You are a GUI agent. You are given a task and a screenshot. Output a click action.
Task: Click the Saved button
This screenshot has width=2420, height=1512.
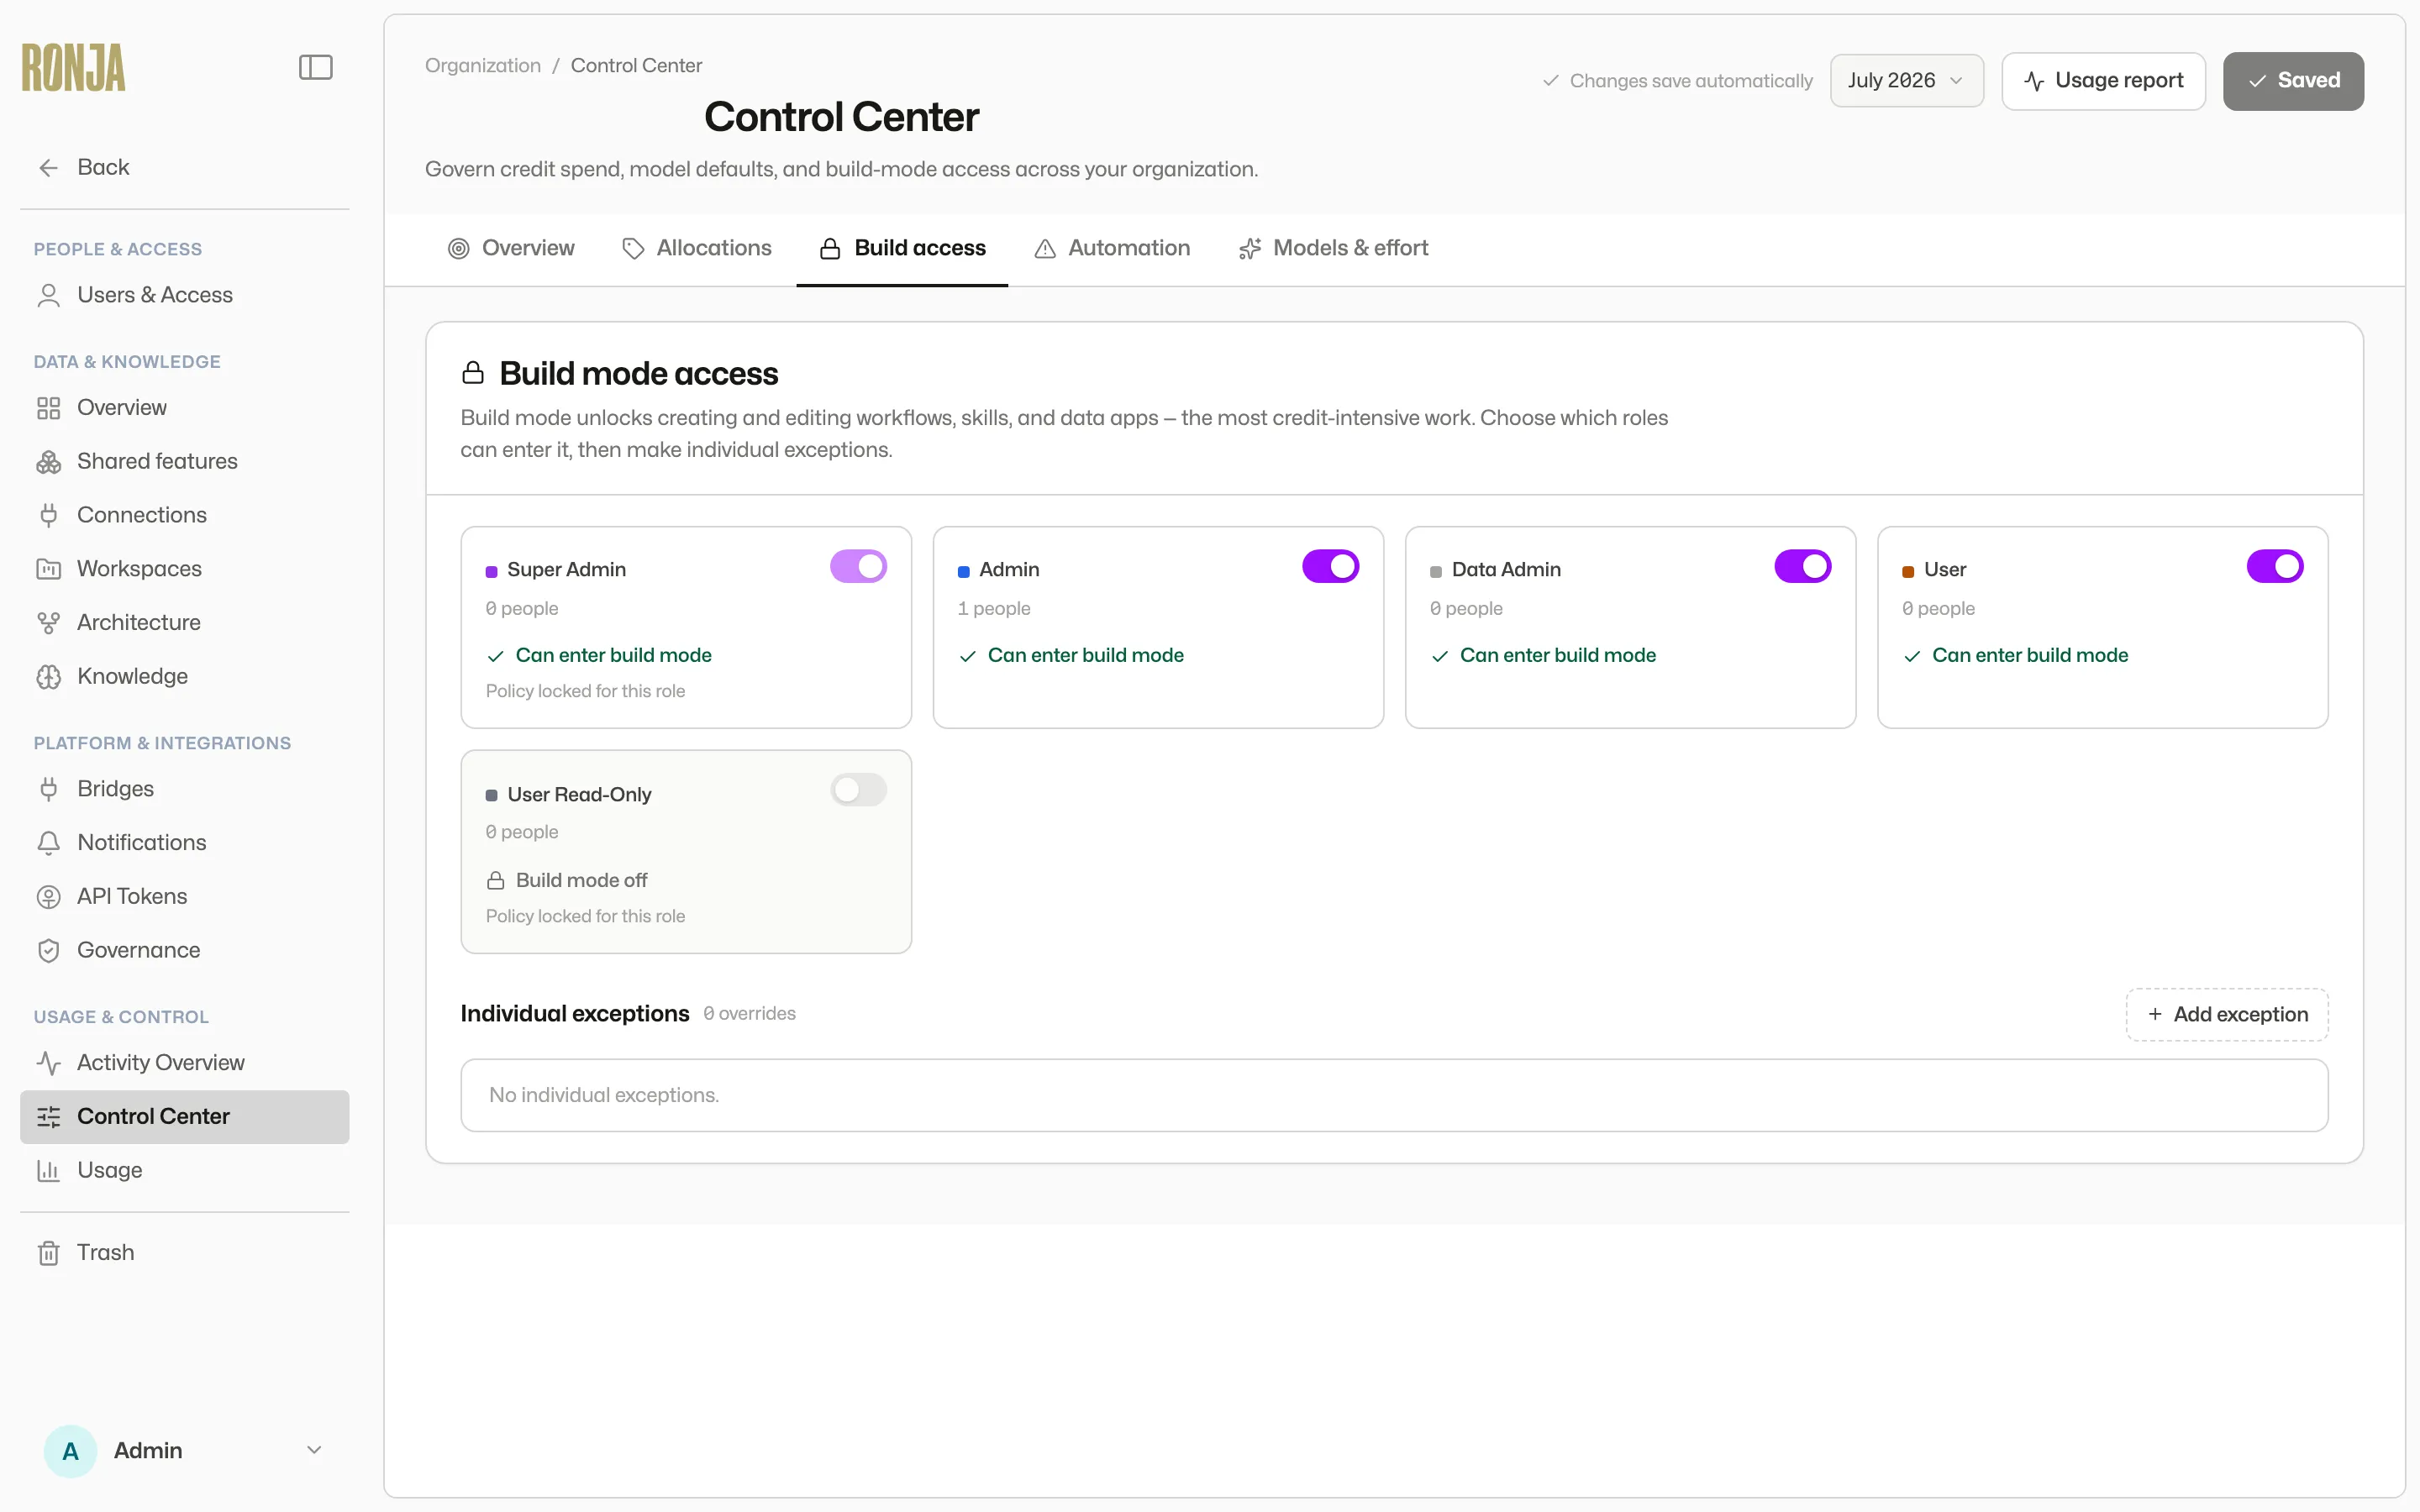[x=2293, y=81]
